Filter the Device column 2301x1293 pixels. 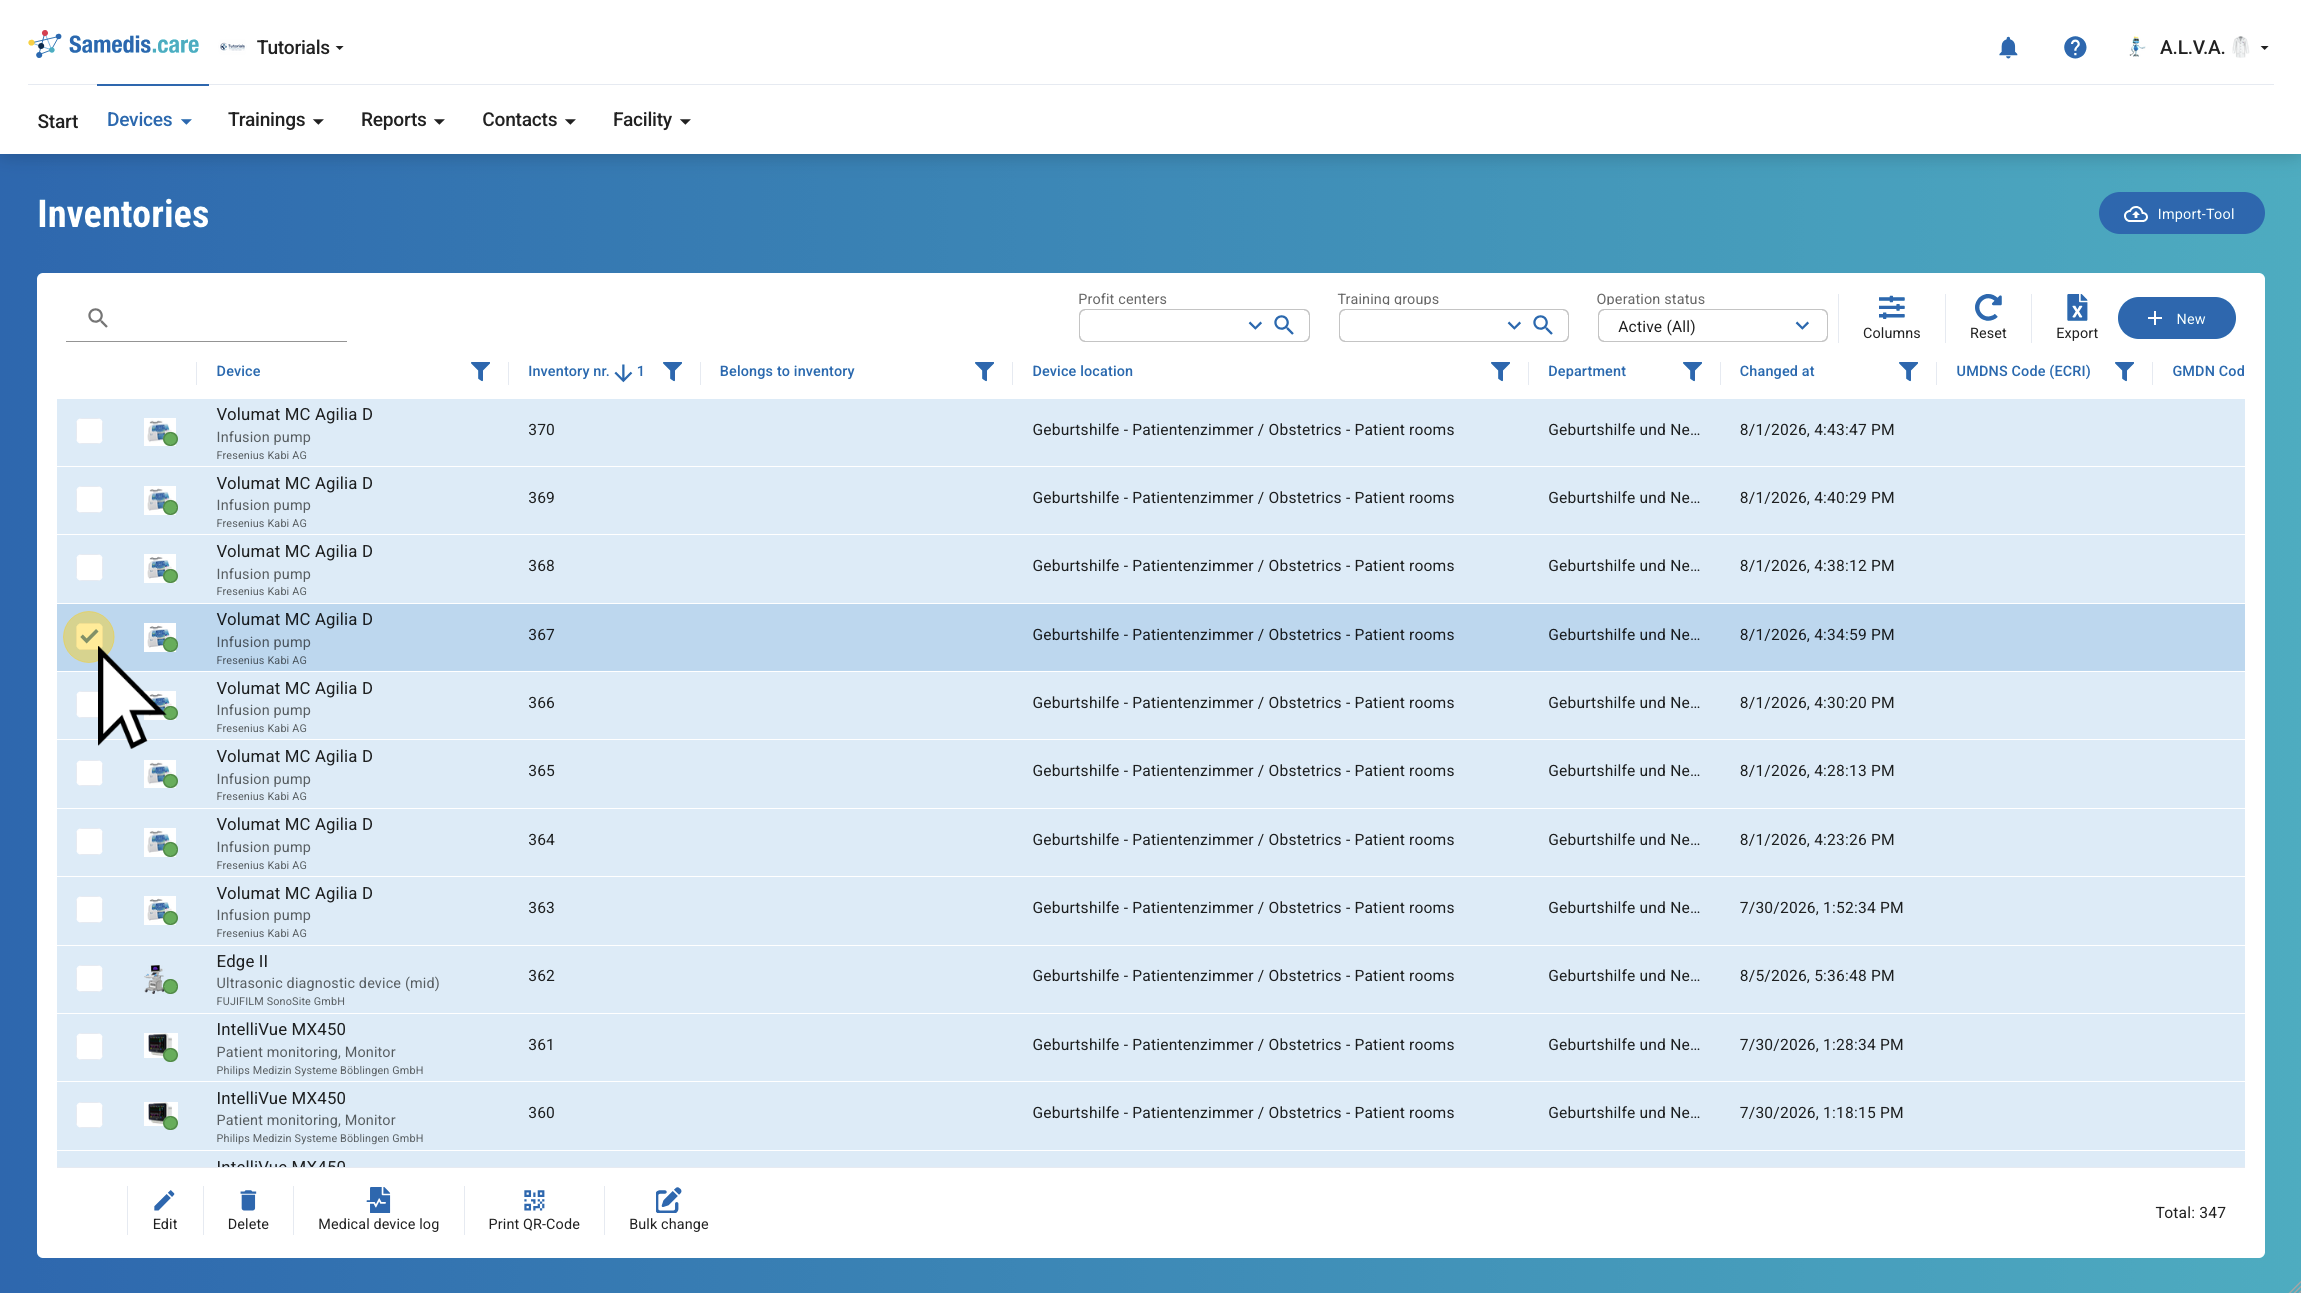point(481,372)
